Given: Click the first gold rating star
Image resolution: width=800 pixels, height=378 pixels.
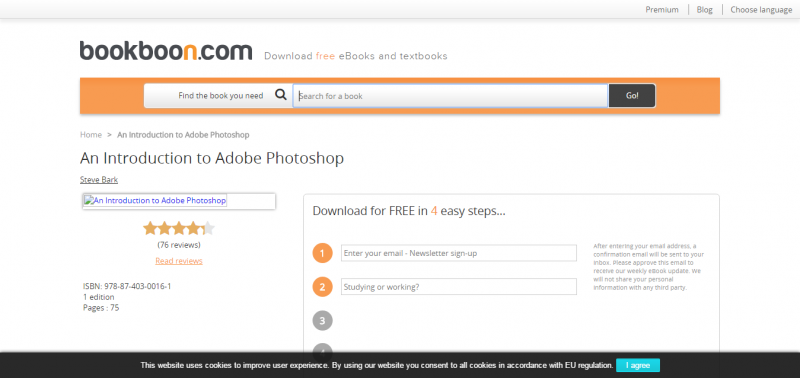Looking at the screenshot, I should (150, 228).
